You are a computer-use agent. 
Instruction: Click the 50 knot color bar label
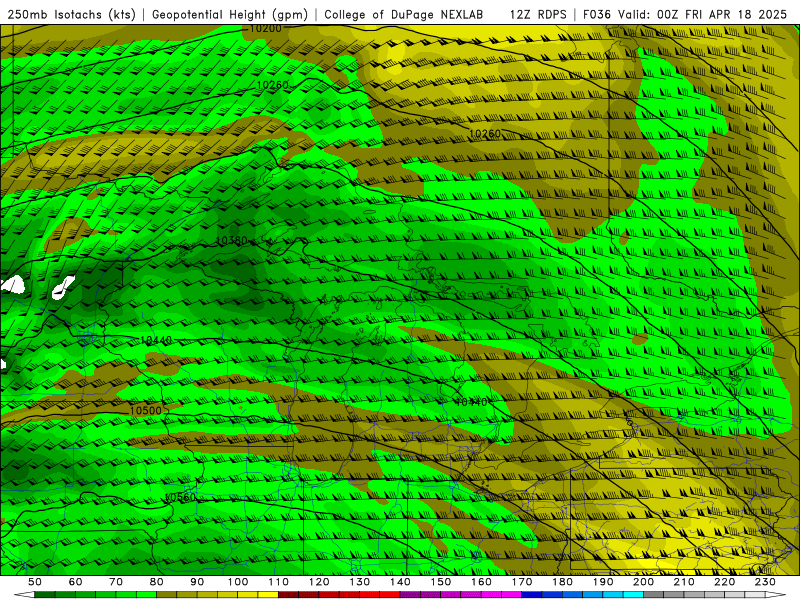coord(34,582)
